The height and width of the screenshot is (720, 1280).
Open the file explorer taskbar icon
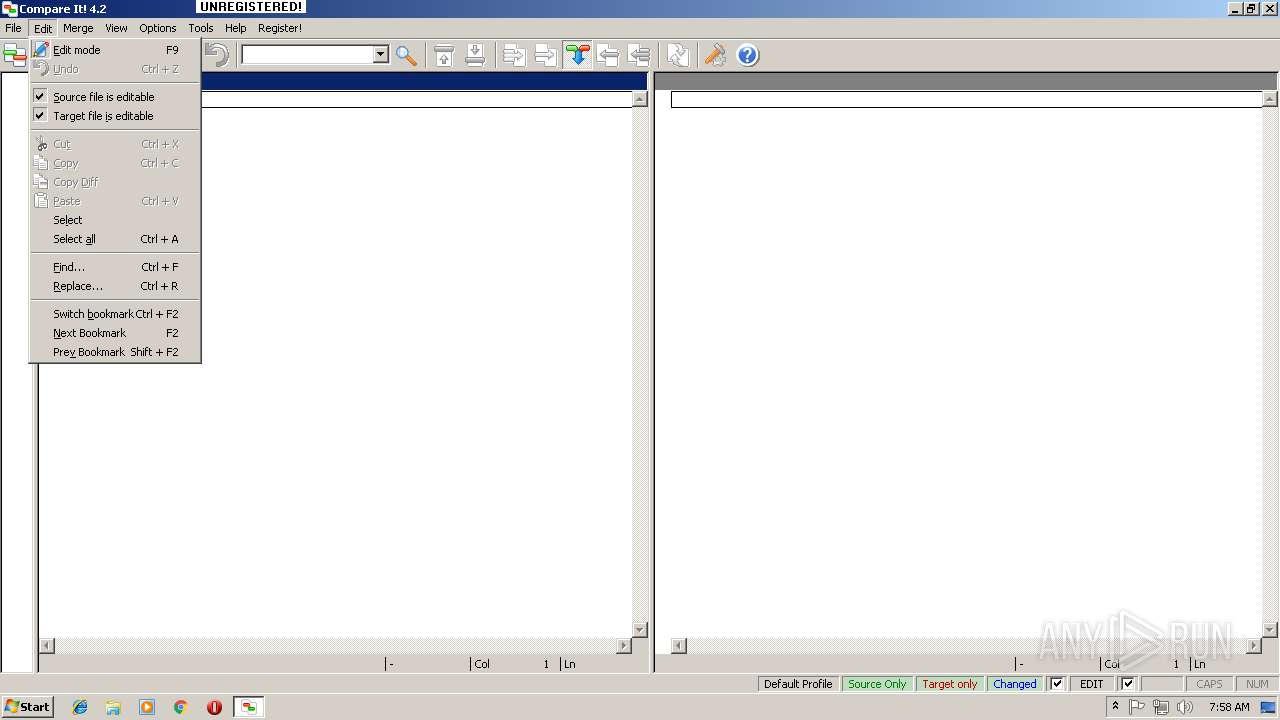[113, 707]
